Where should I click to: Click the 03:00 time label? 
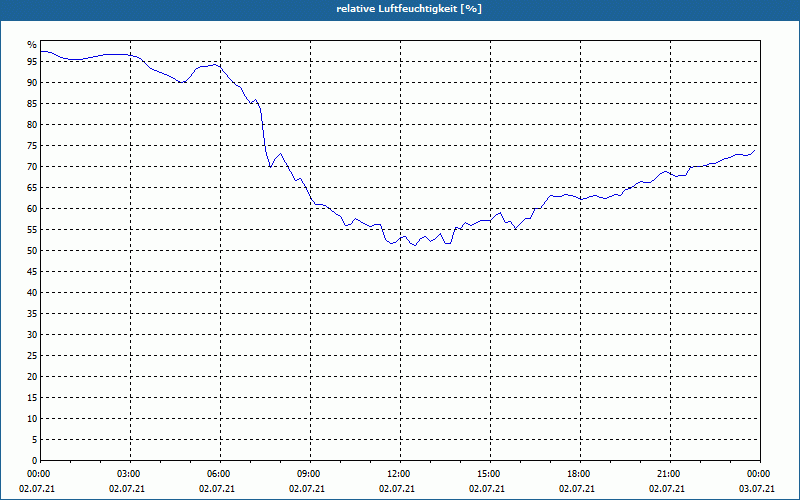127,474
